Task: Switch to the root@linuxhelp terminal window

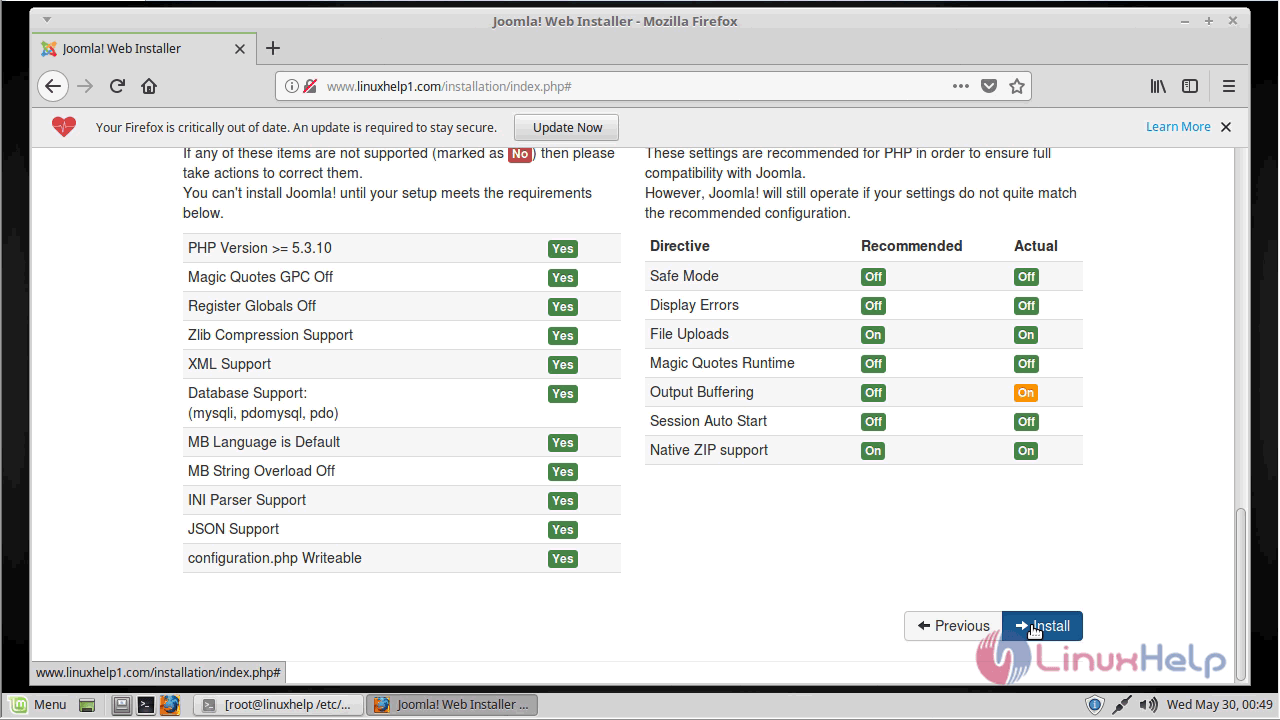Action: 278,705
